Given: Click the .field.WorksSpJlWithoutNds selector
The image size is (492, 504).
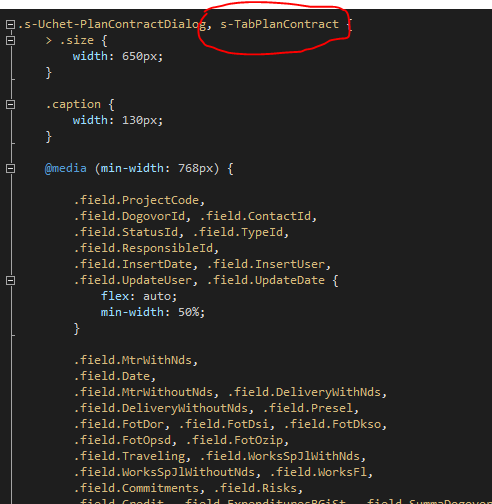Looking at the screenshot, I should pyautogui.click(x=164, y=472).
